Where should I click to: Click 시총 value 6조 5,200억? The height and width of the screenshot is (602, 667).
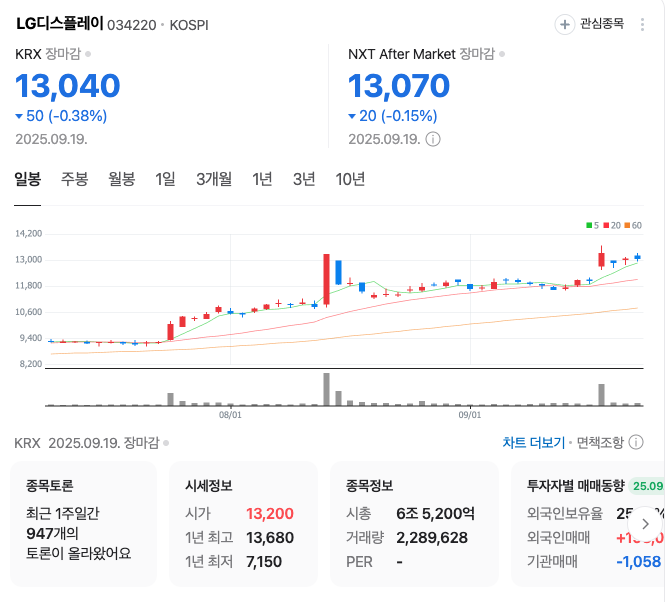click(x=435, y=514)
